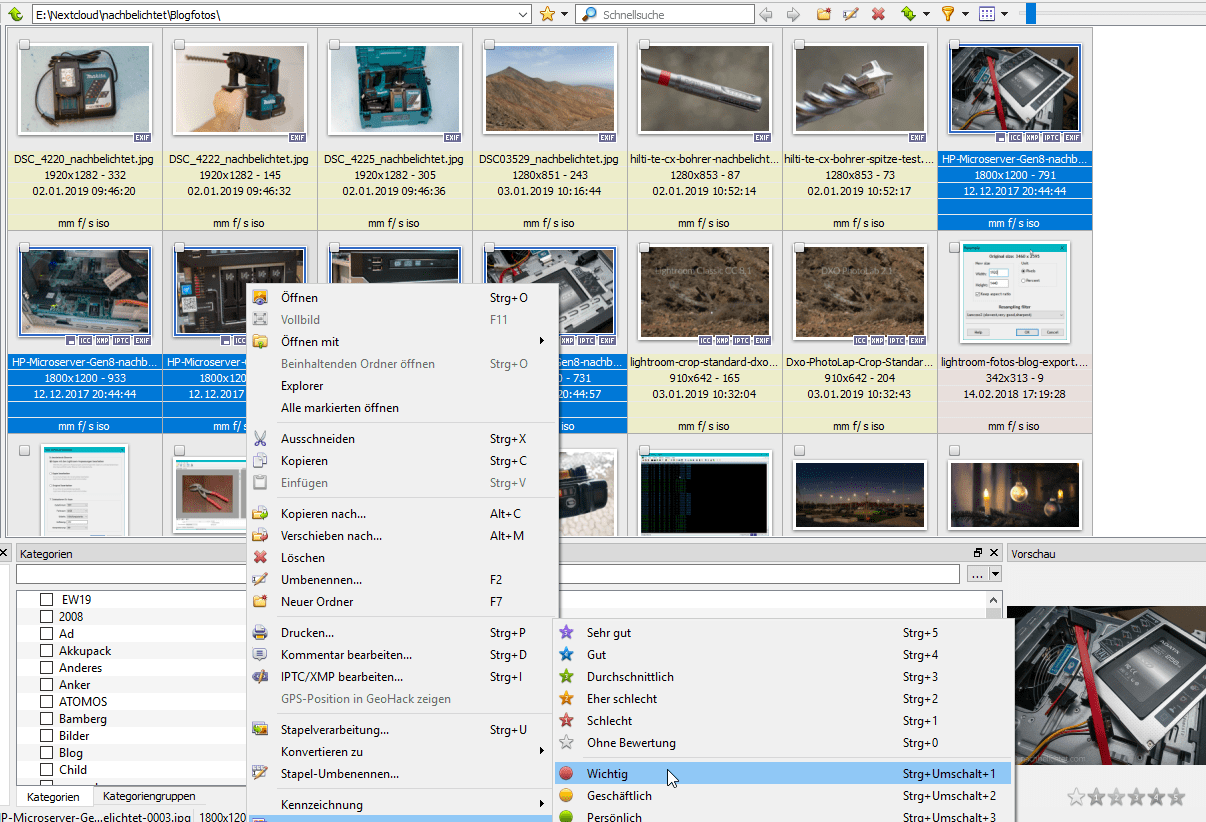Apply red 'Wichtig' color label
The image size is (1206, 822).
coord(607,774)
